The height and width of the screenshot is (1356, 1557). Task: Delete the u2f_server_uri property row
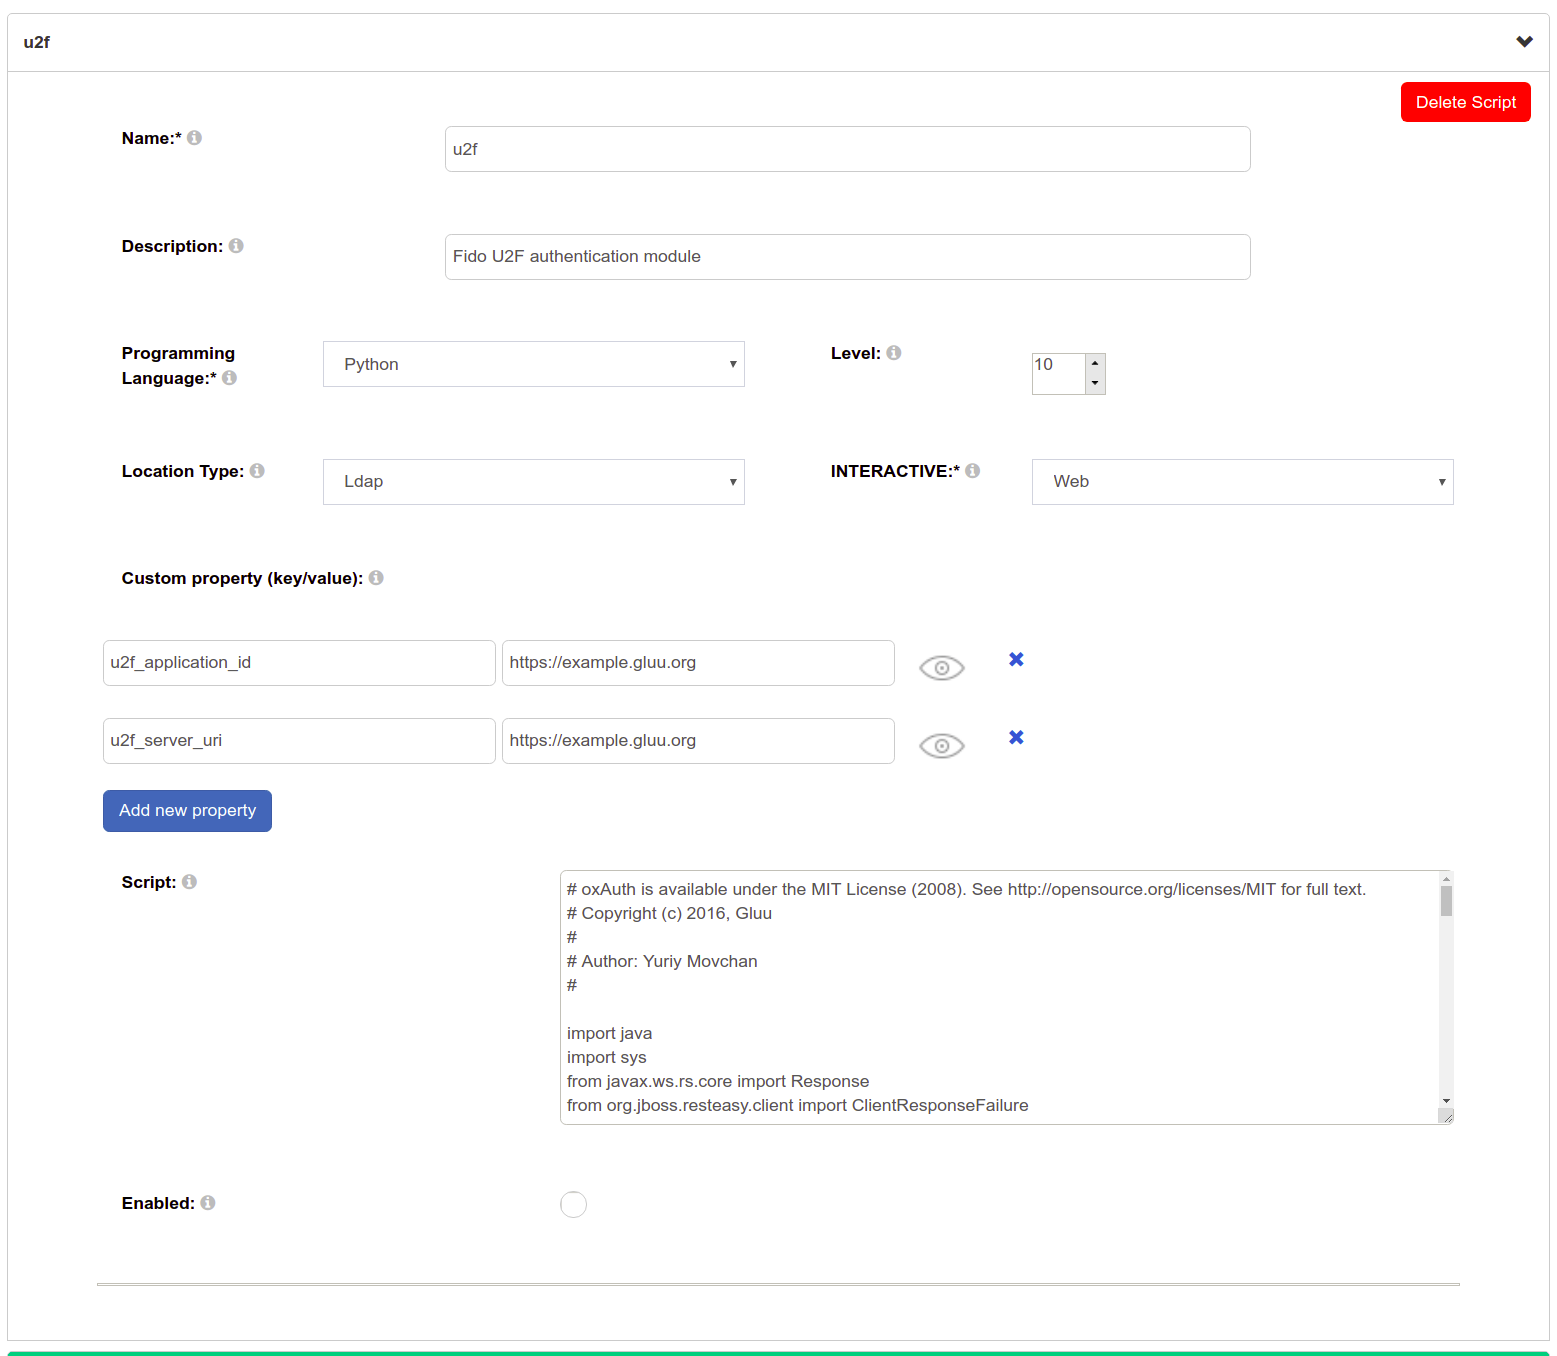tap(1016, 737)
